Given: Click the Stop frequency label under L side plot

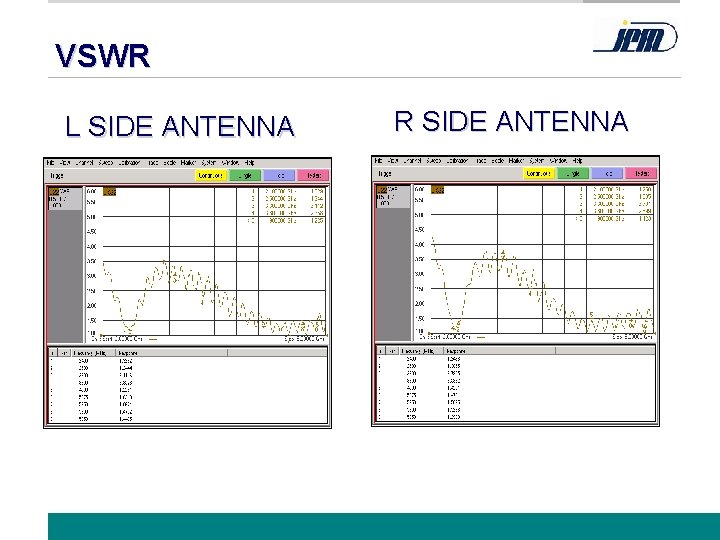Looking at the screenshot, I should (x=305, y=339).
